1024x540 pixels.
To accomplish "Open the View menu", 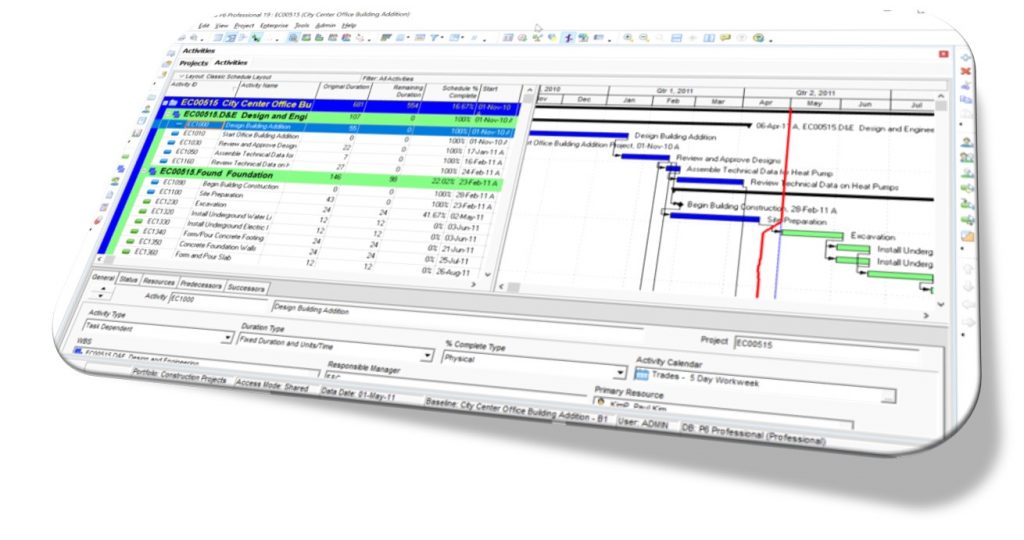I will click(x=222, y=25).
